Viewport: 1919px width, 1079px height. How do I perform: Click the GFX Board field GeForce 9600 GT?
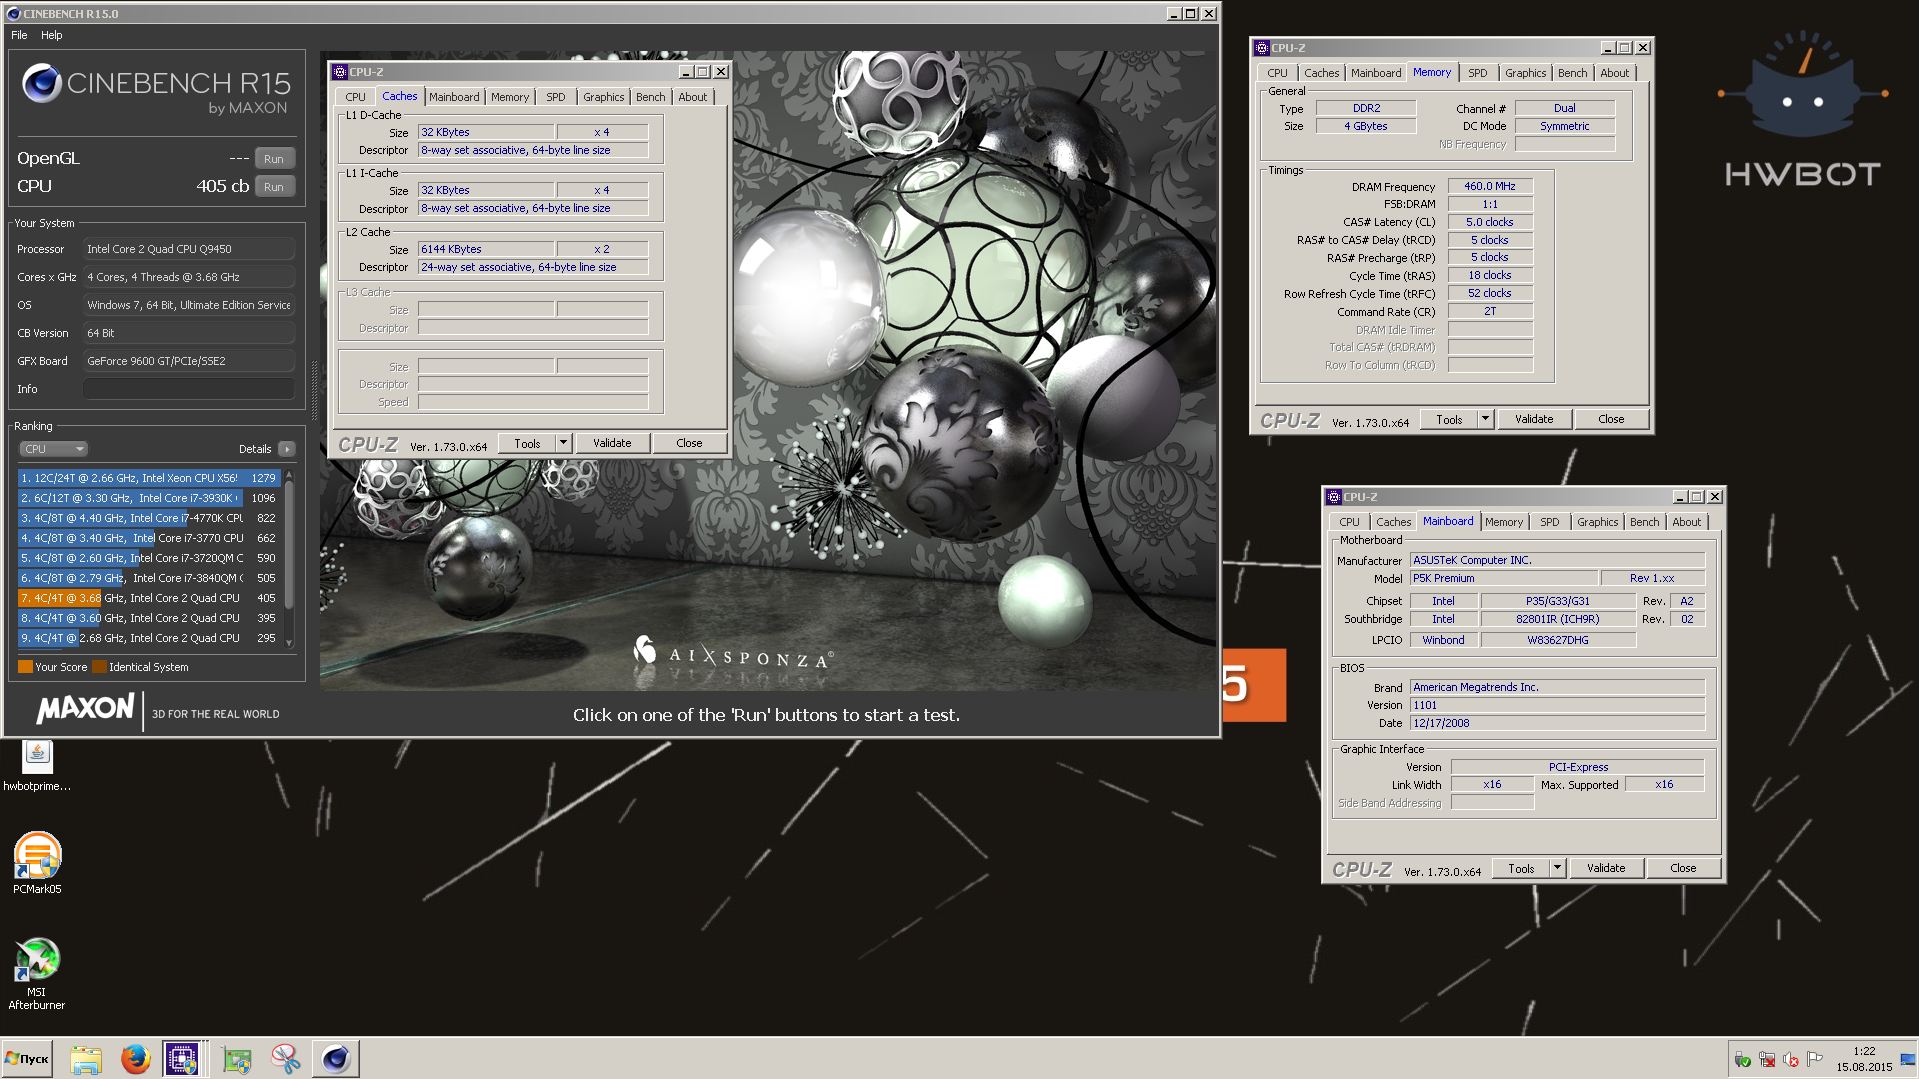(x=188, y=361)
